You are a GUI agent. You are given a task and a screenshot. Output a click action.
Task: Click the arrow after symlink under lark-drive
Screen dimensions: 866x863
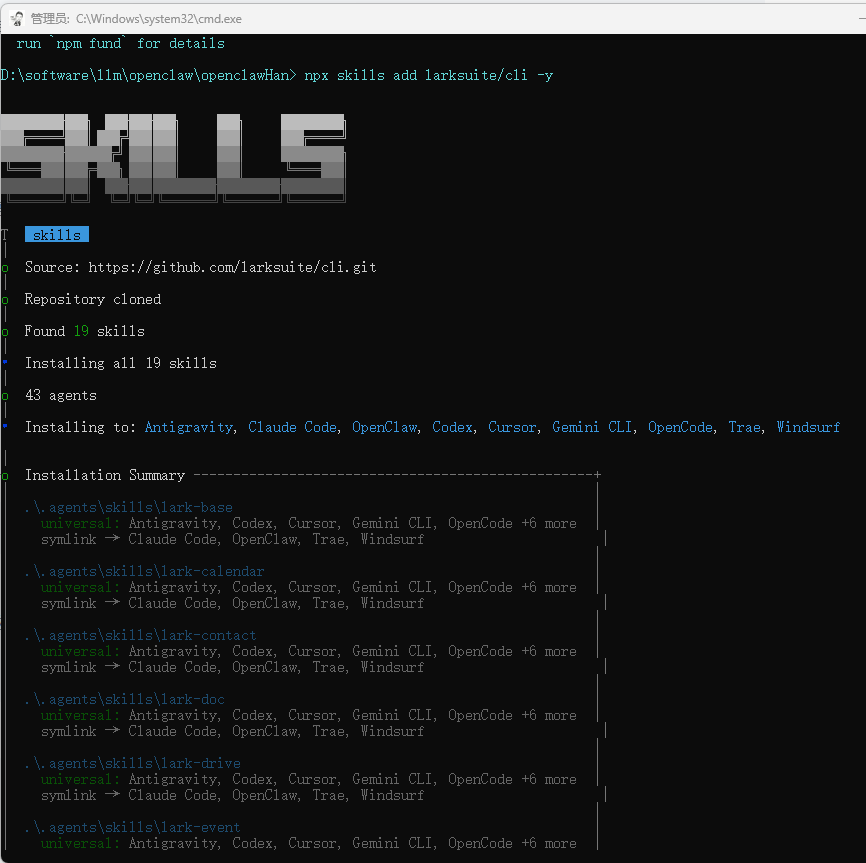[x=112, y=795]
